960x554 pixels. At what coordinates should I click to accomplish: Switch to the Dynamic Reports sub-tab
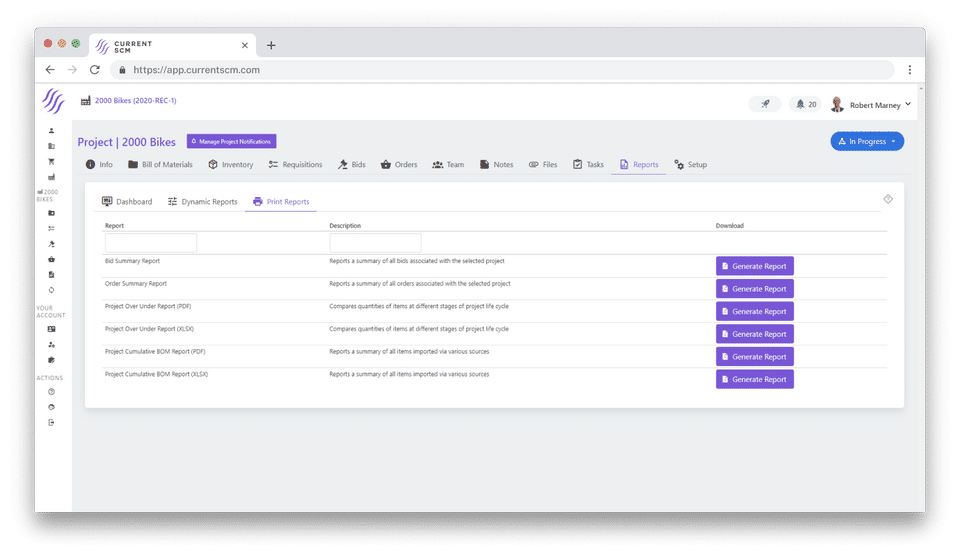(203, 201)
